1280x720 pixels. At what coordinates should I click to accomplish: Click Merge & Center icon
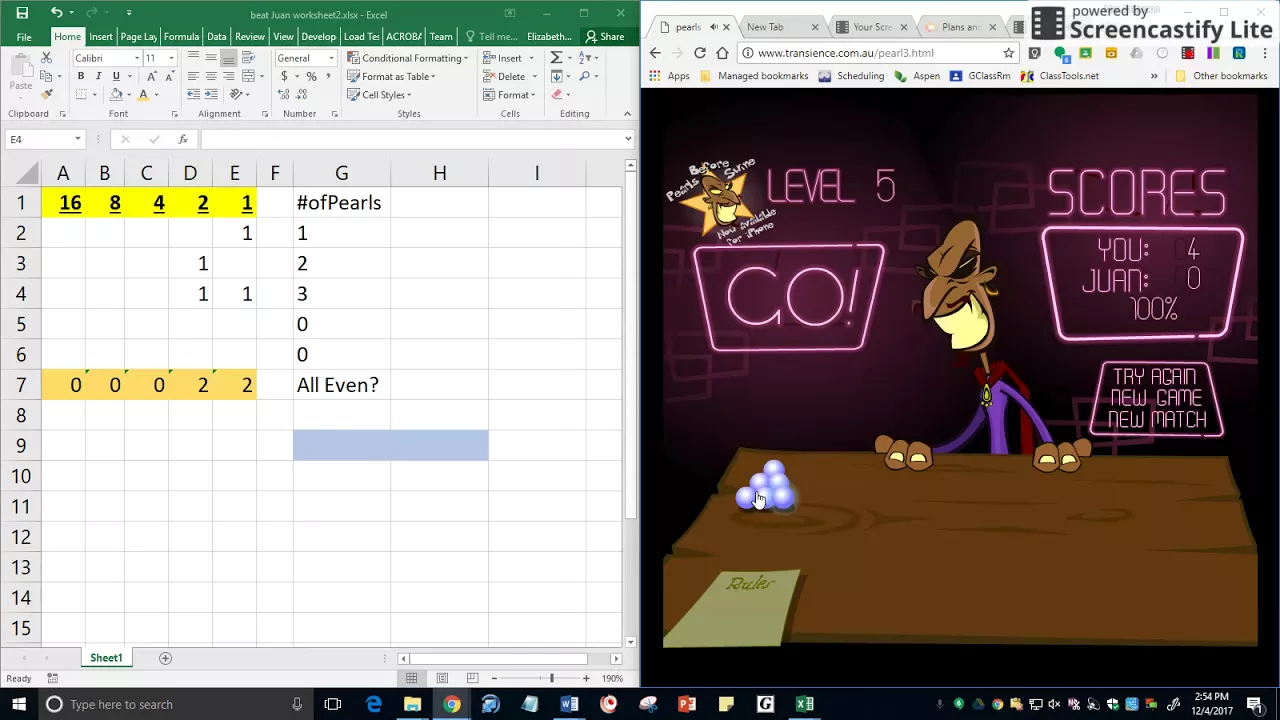(248, 76)
